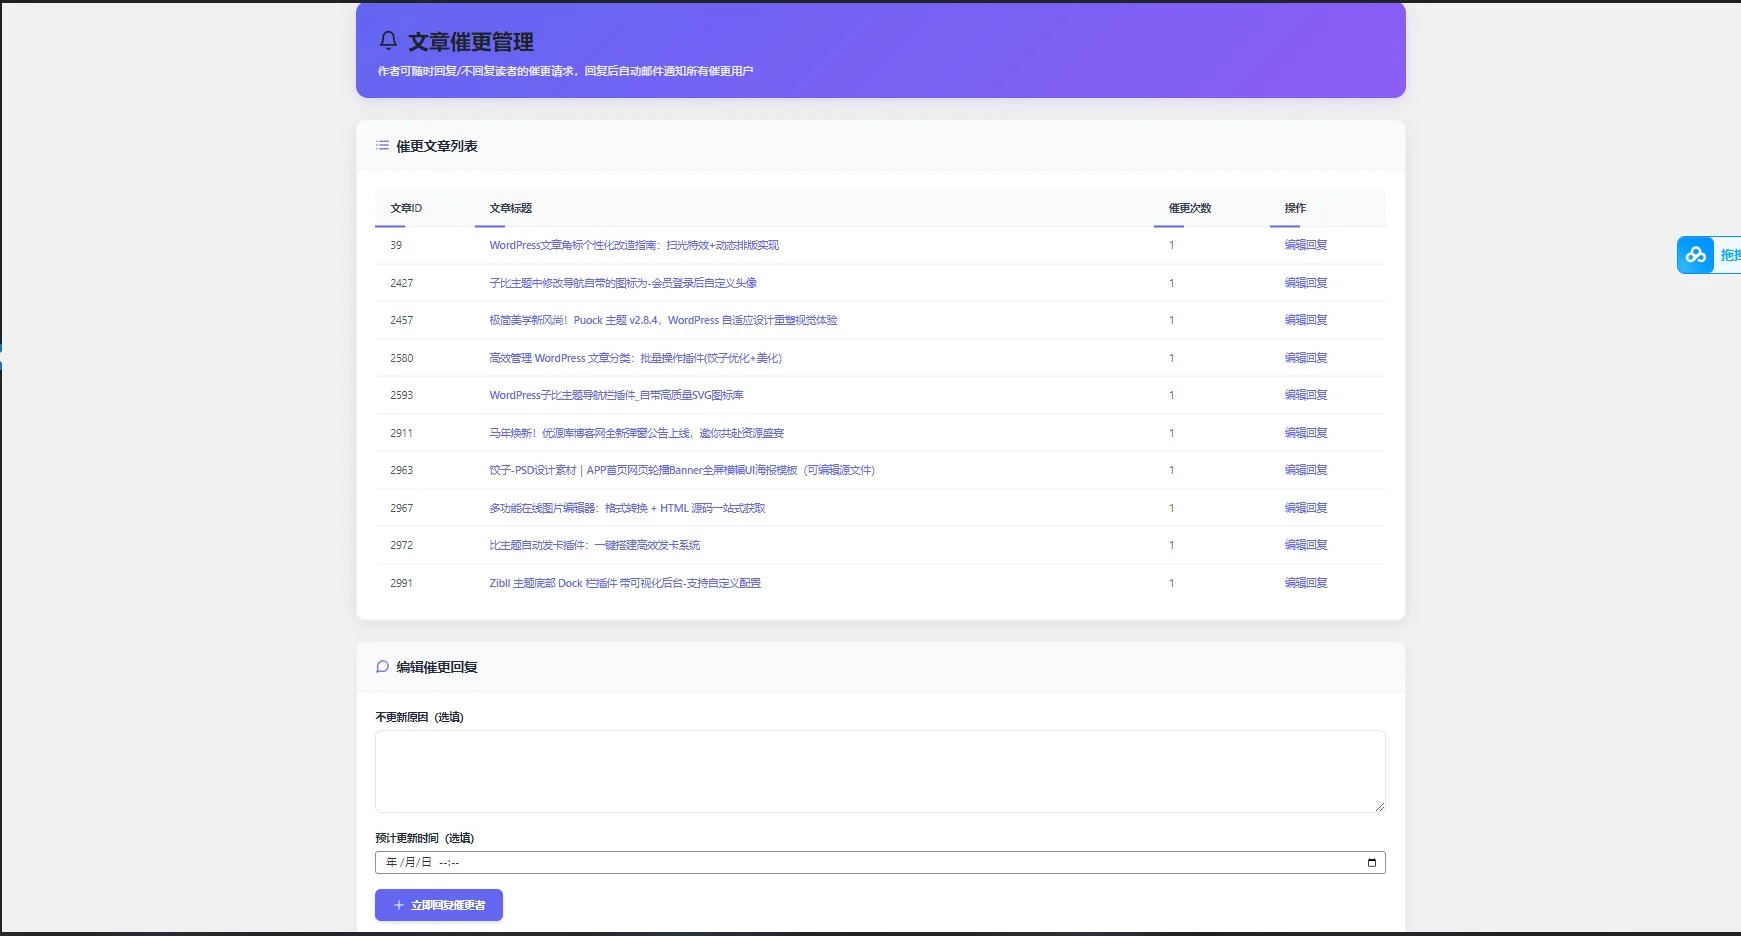Select the time segment of 预计更新时间
1741x936 pixels.
click(x=449, y=863)
